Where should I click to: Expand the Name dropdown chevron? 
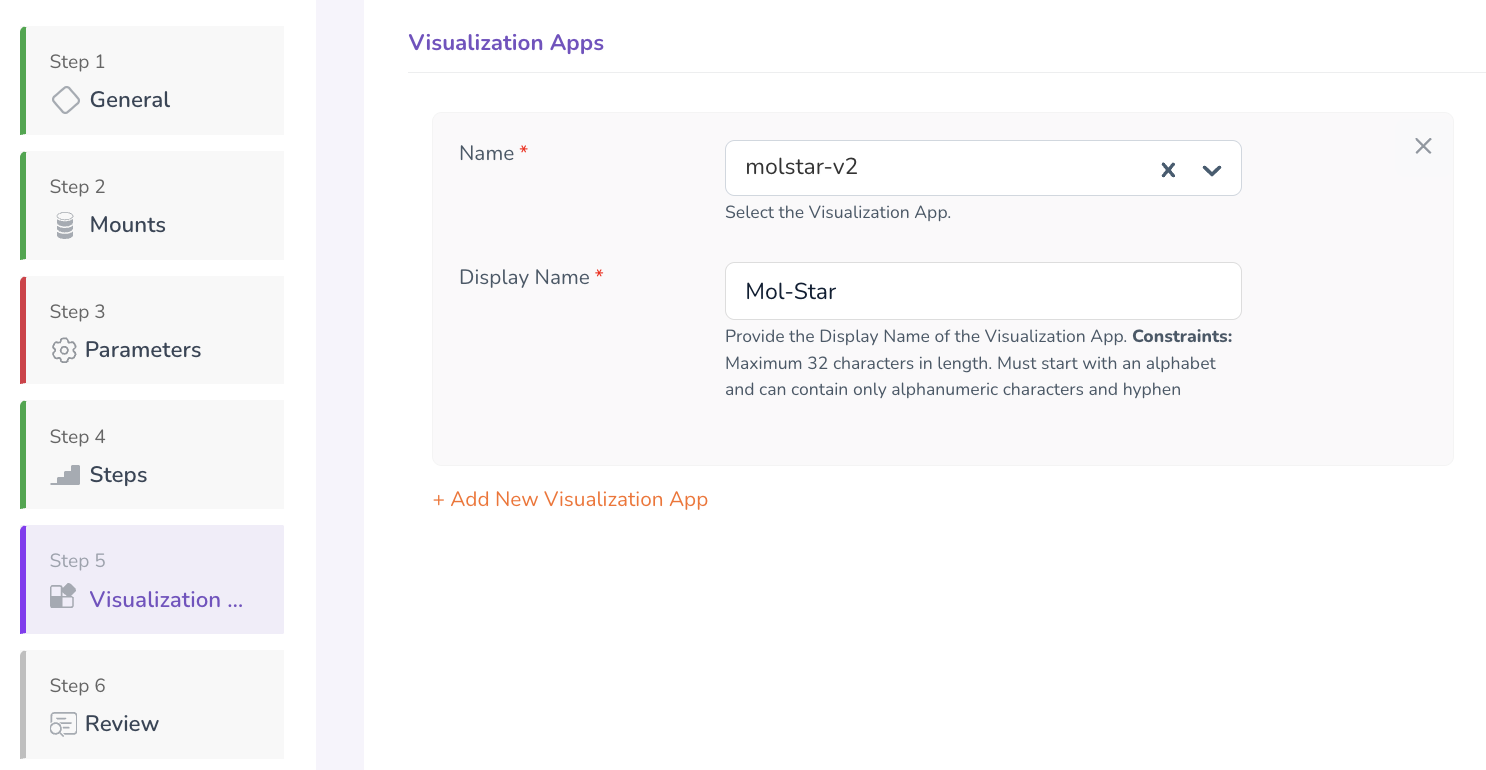pyautogui.click(x=1212, y=169)
